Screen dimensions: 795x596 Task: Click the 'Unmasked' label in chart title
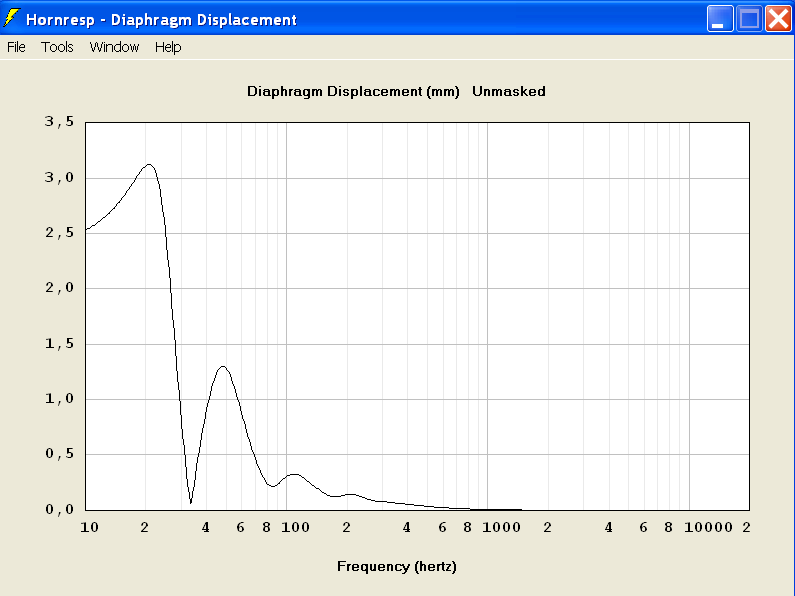tap(509, 91)
